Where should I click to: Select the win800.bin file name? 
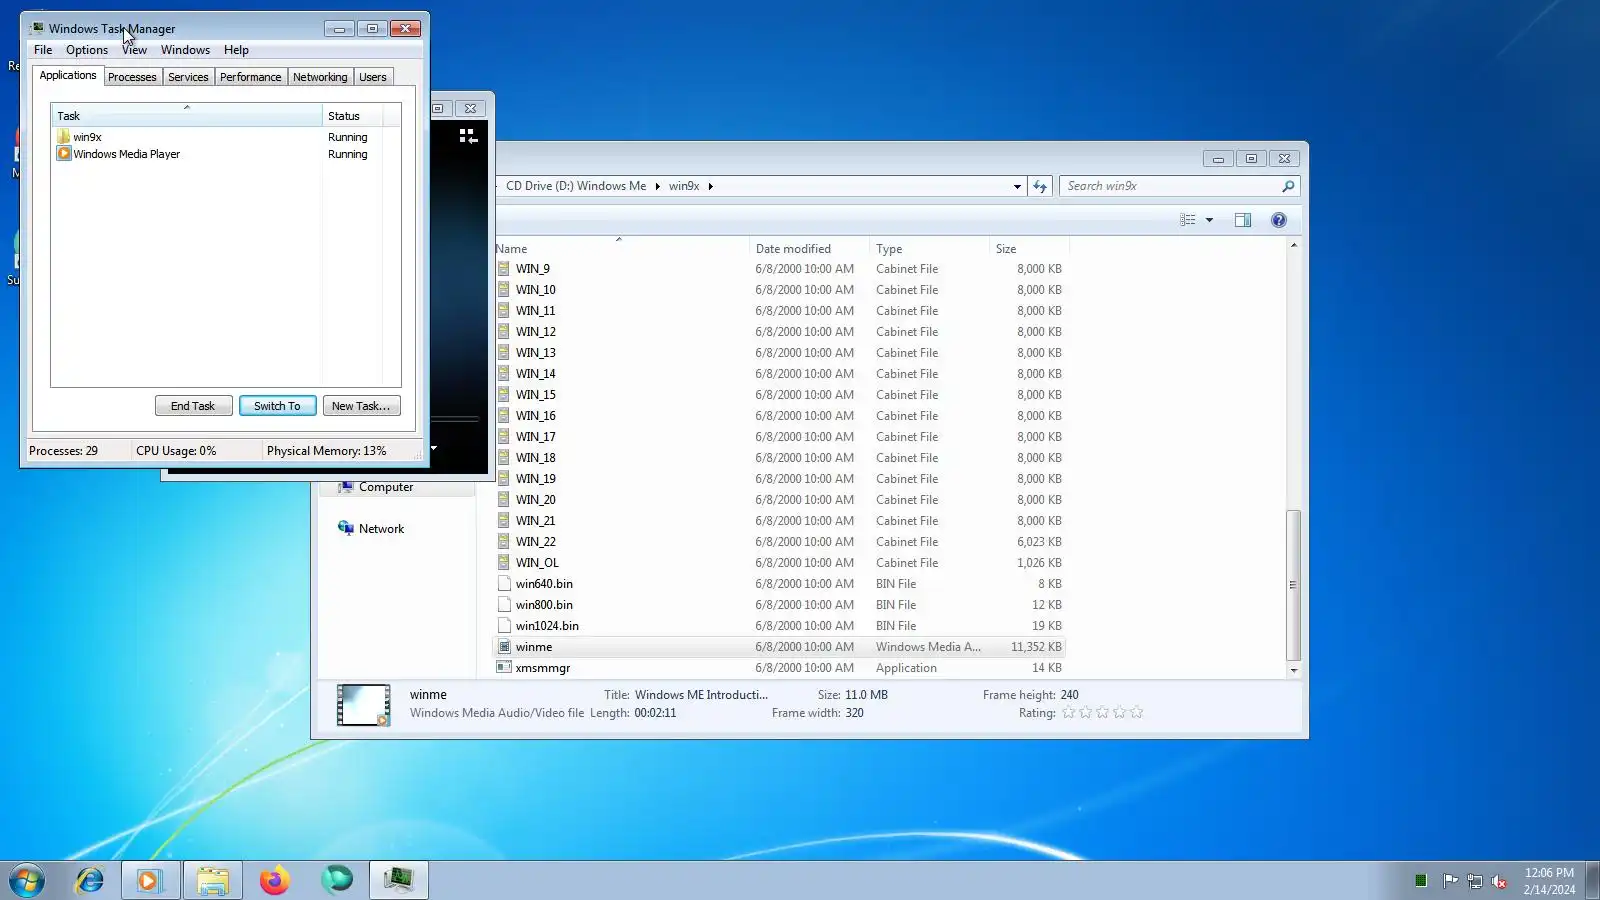(x=544, y=605)
